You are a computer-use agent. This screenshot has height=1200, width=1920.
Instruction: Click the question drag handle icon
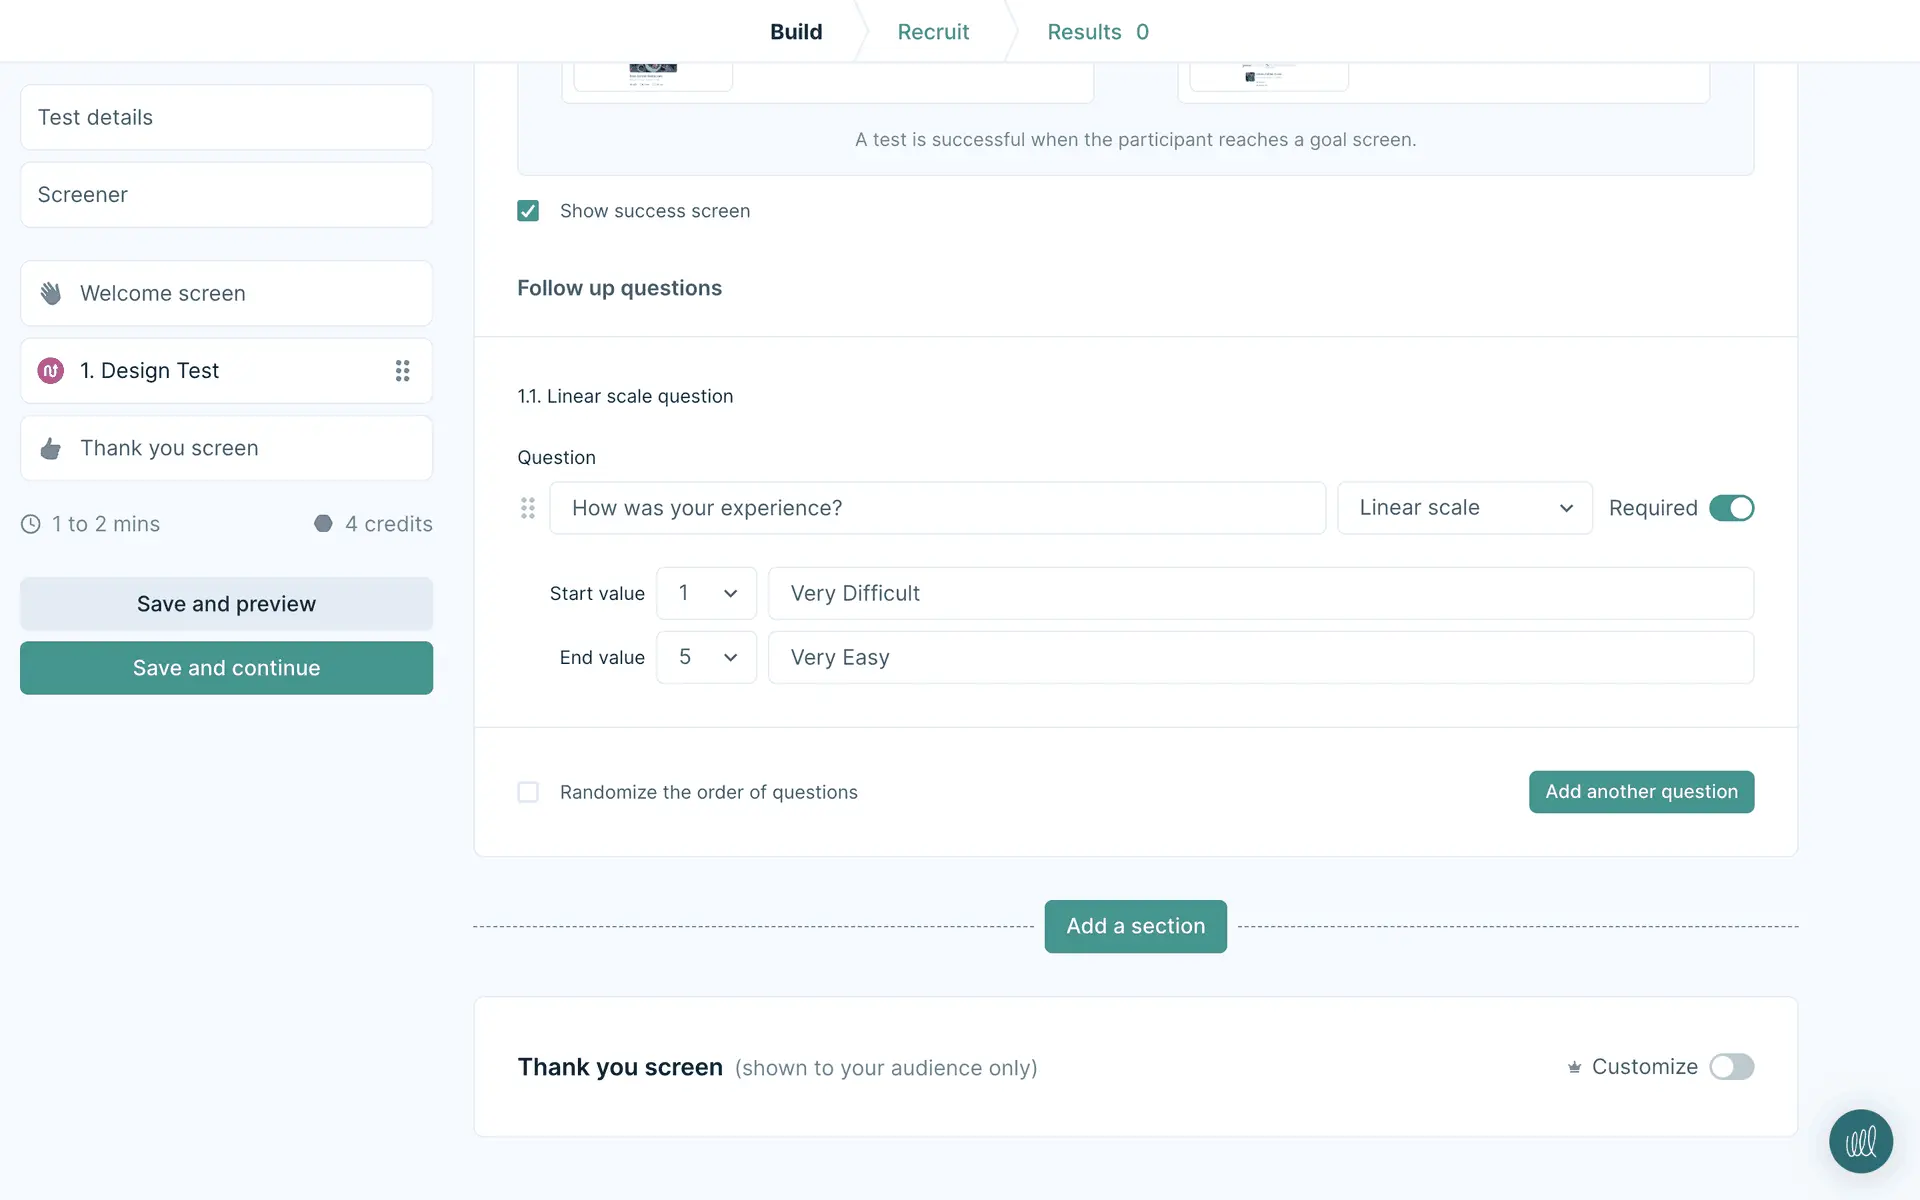coord(528,508)
